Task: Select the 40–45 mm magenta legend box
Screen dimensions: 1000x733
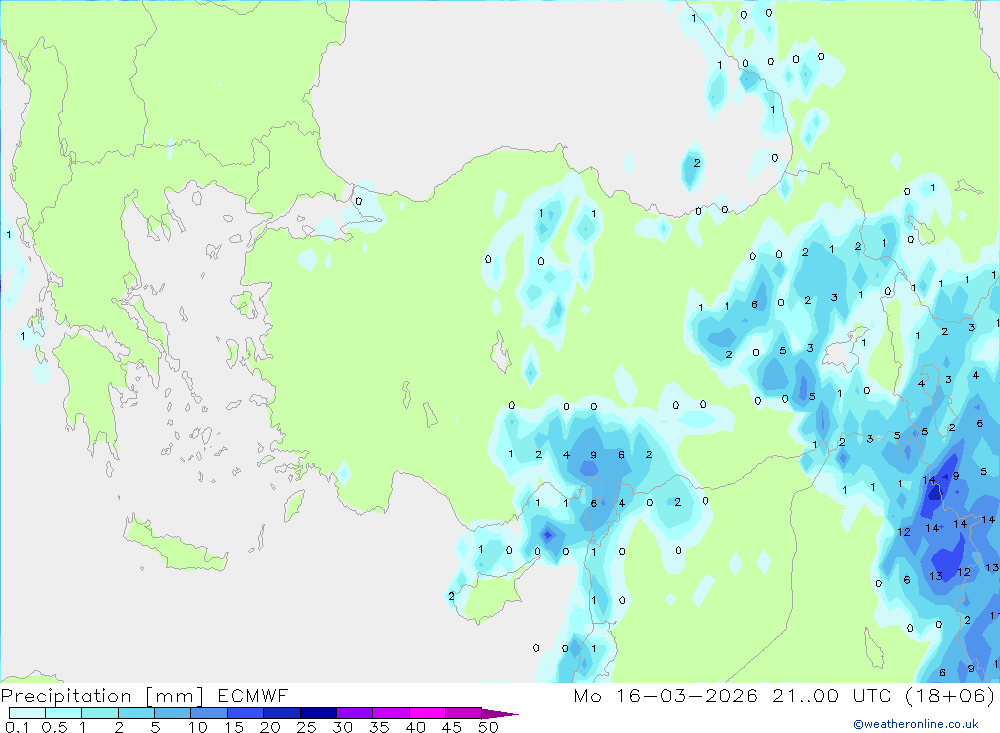Action: [x=427, y=713]
